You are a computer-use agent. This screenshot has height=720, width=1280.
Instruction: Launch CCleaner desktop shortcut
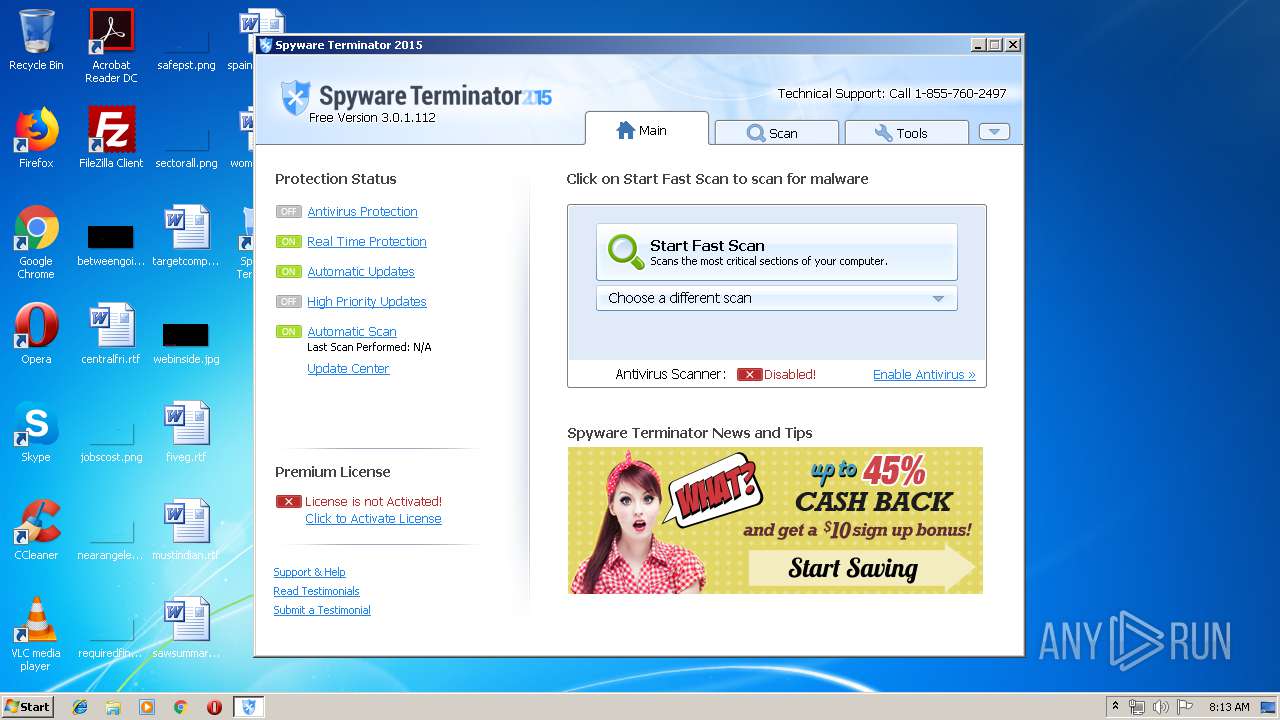(x=36, y=530)
